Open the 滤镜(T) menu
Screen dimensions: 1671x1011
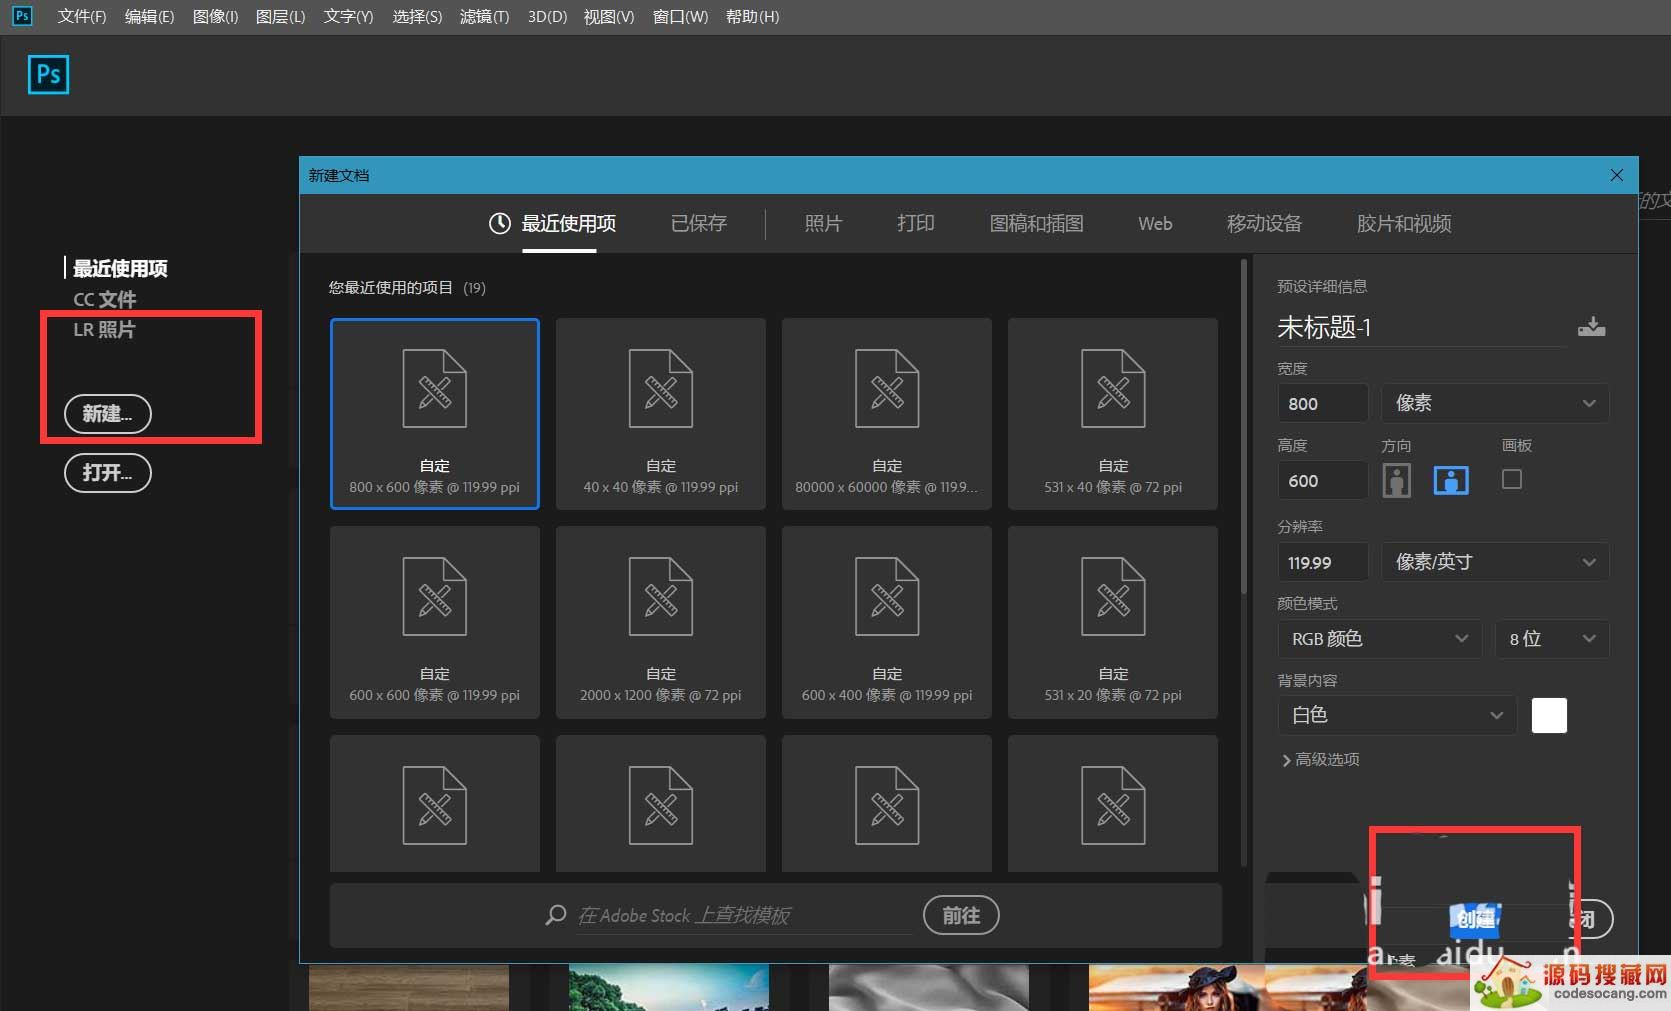tap(485, 16)
